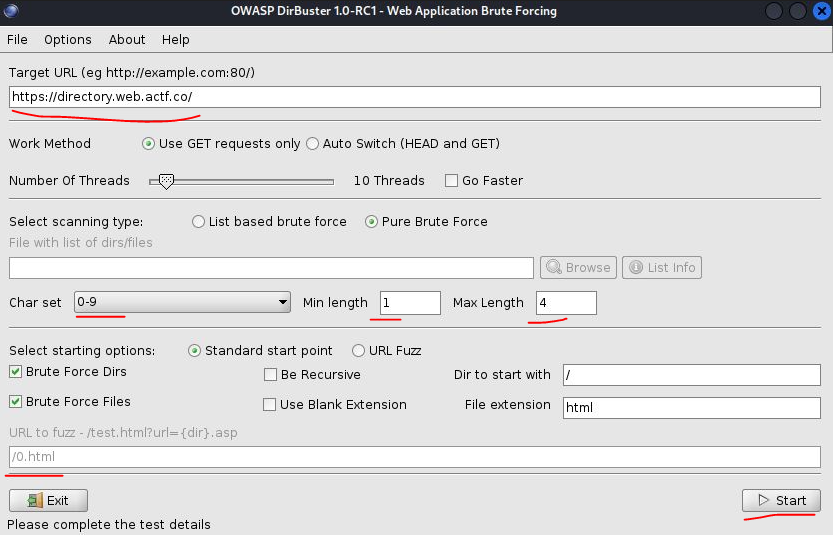Open the Options menu

coord(67,40)
